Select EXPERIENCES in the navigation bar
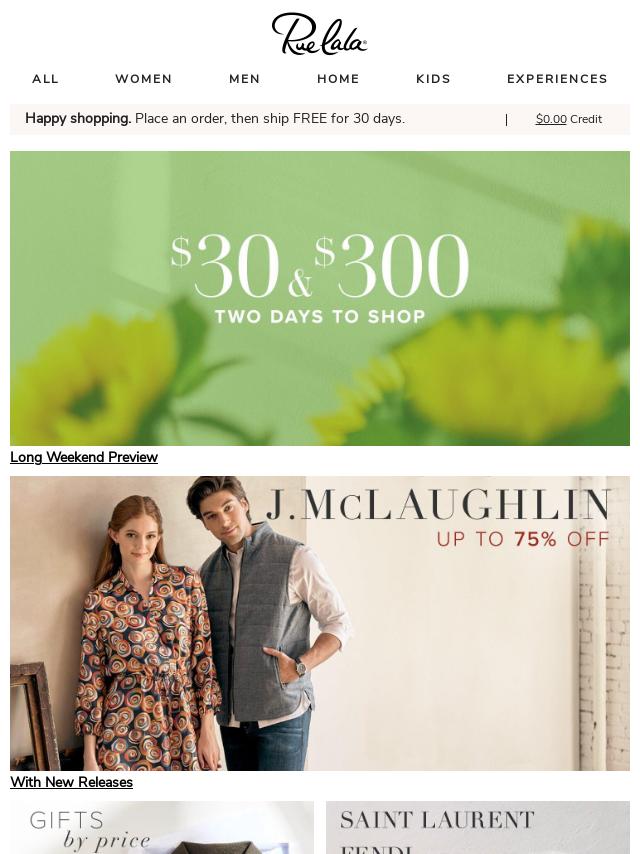The width and height of the screenshot is (640, 854). (557, 79)
